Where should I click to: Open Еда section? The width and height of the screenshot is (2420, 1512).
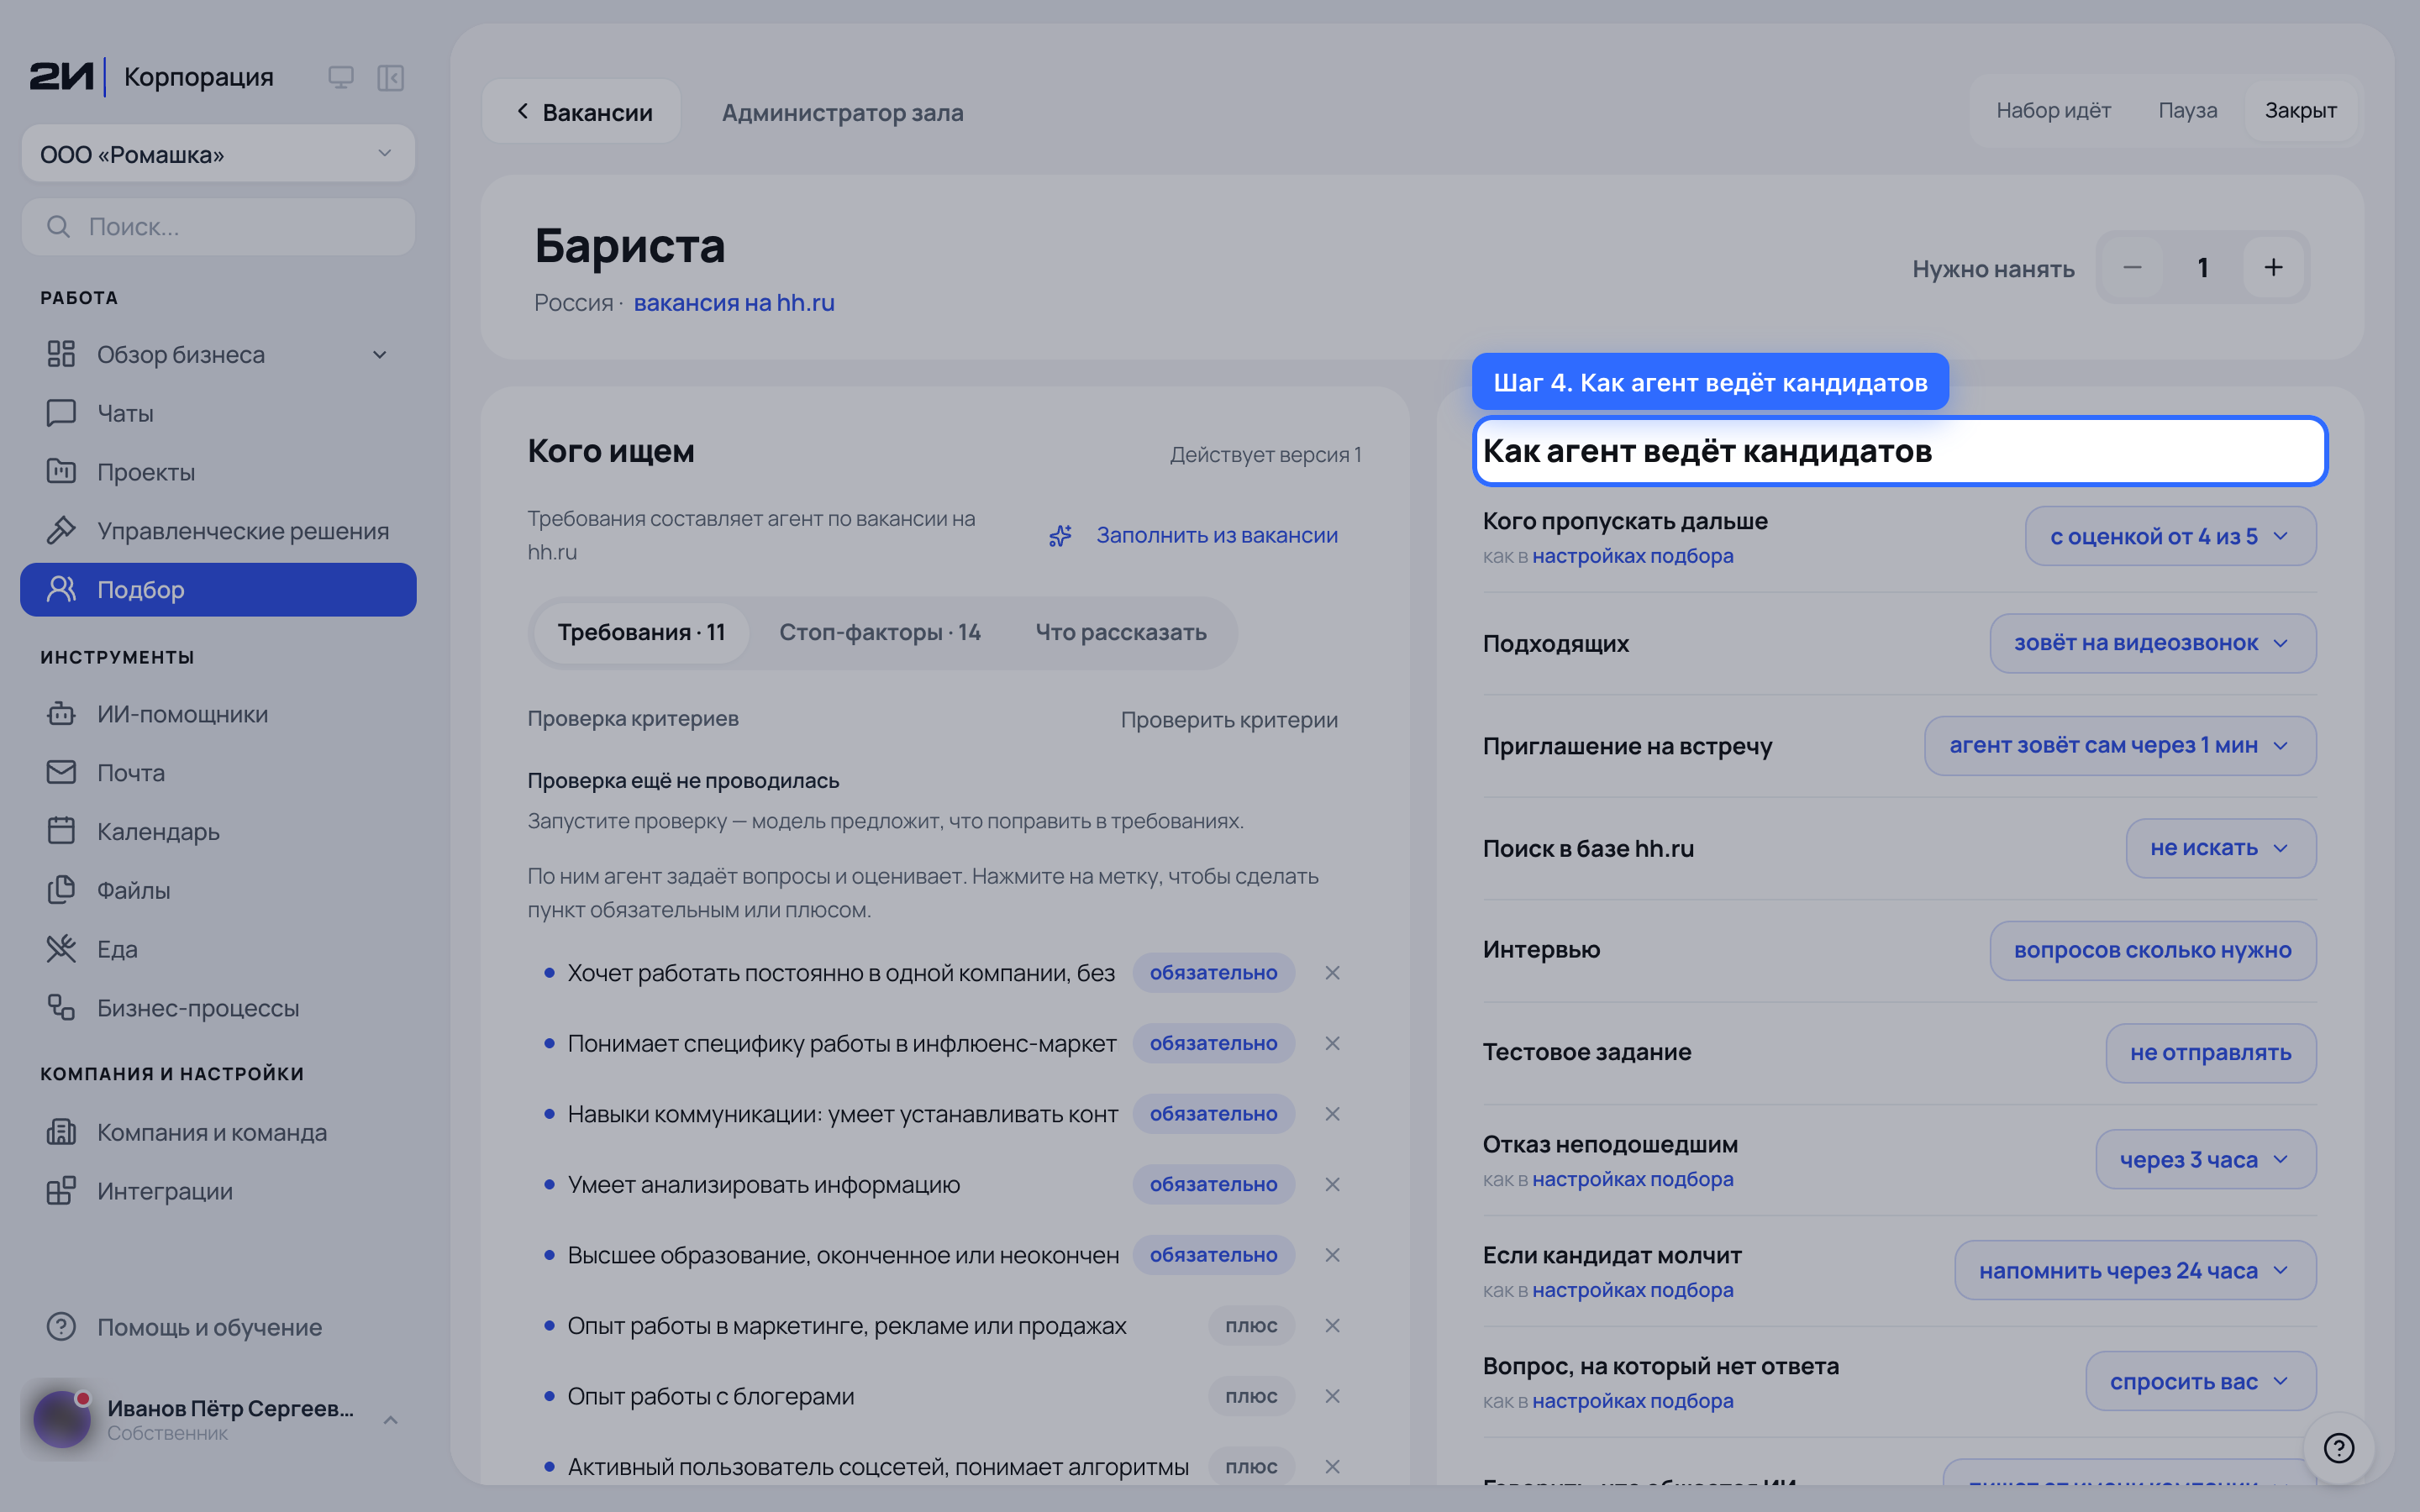pos(218,949)
